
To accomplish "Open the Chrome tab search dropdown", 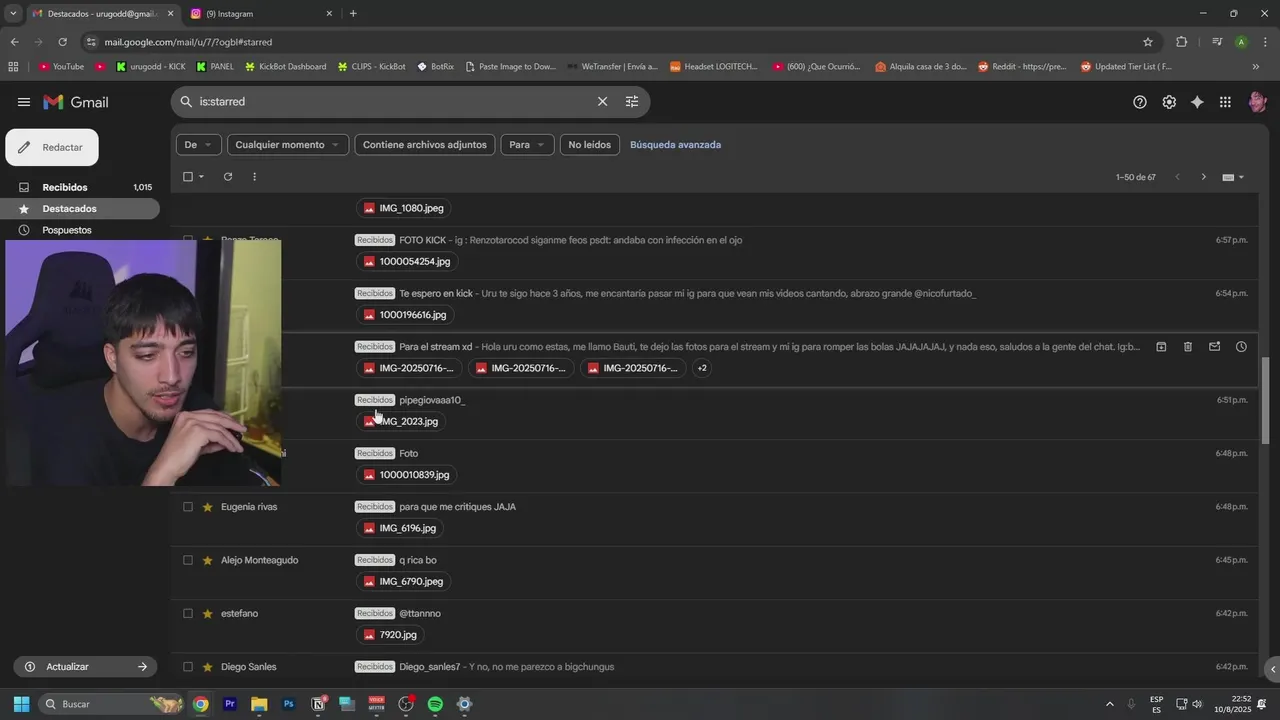I will [x=13, y=13].
